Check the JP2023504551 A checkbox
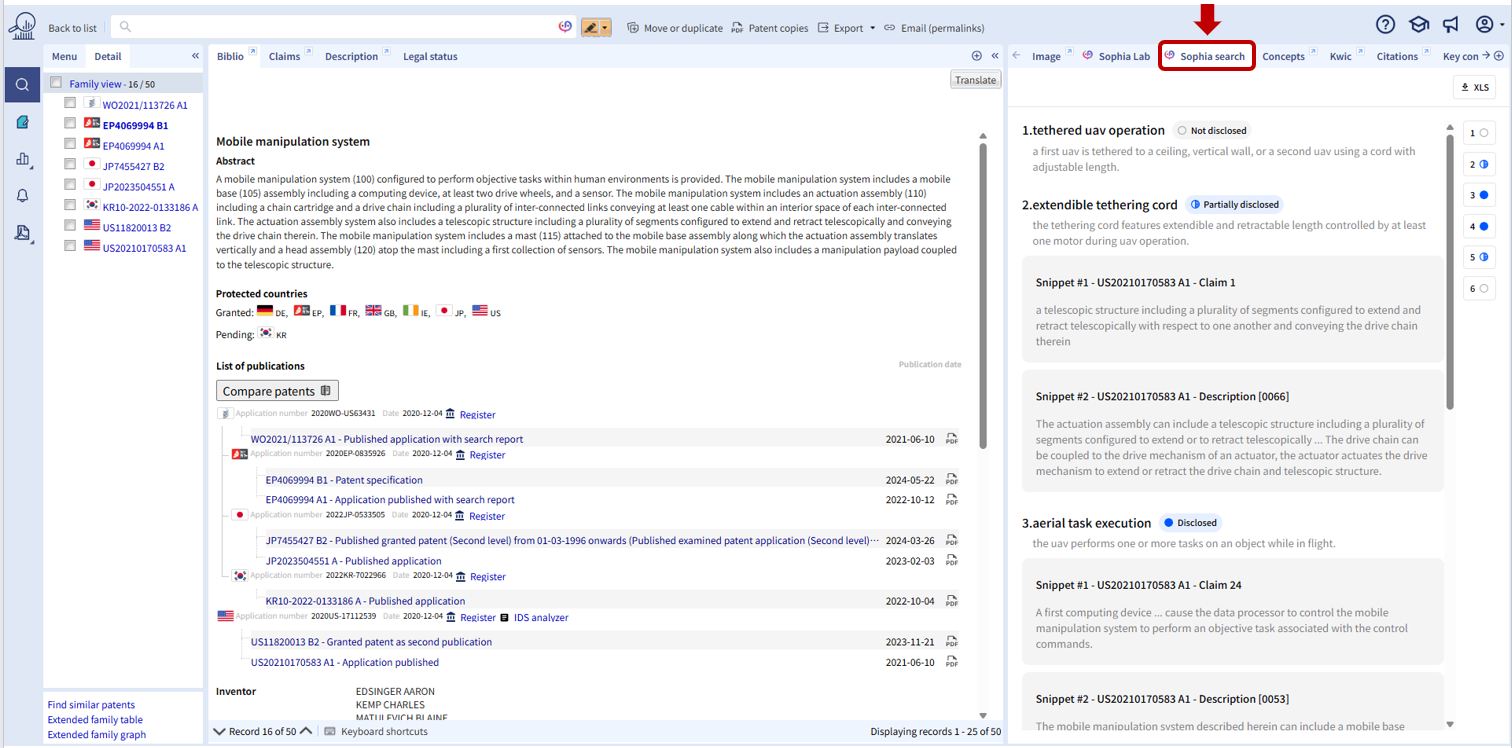 (70, 186)
